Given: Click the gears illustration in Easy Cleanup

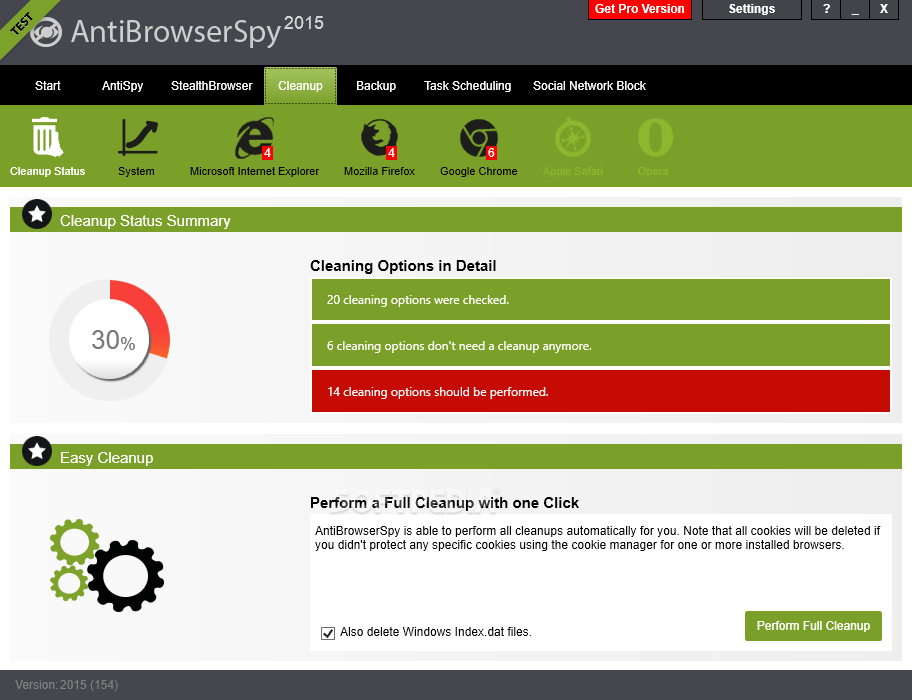Looking at the screenshot, I should click(x=106, y=565).
